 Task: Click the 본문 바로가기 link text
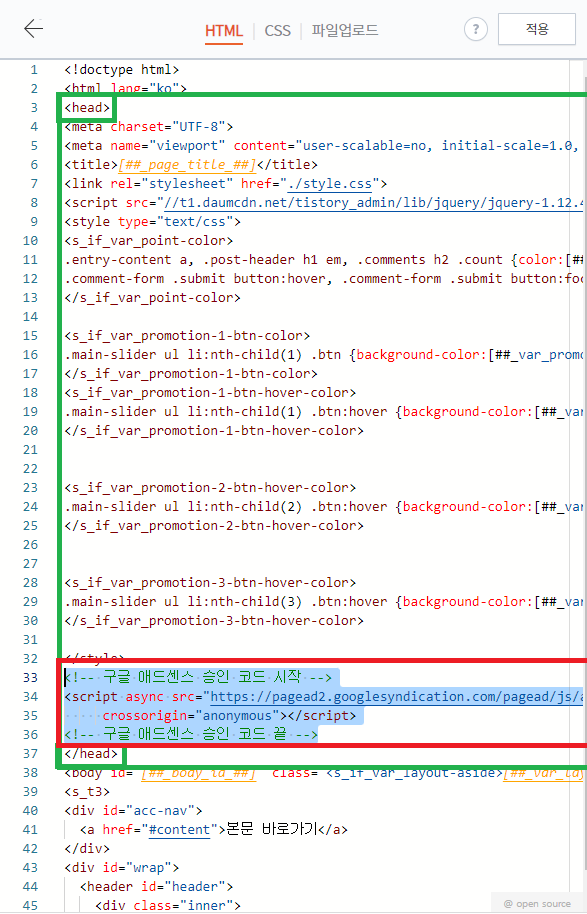(272, 829)
